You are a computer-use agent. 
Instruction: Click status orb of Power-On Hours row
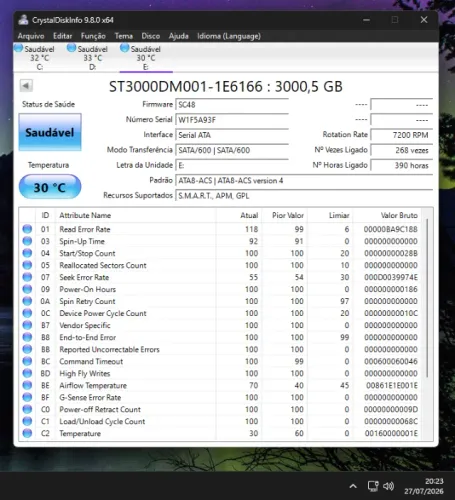(x=27, y=289)
